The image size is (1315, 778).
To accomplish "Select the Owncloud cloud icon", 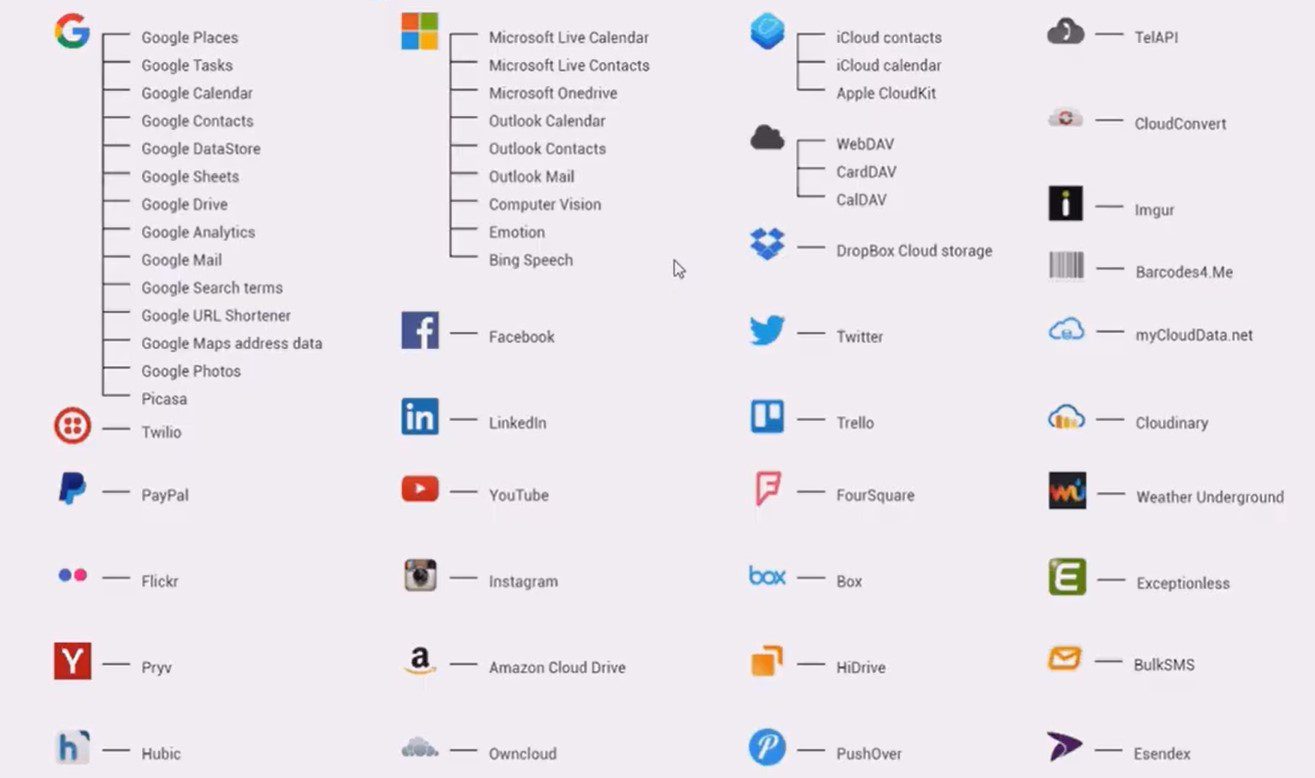I will (420, 747).
